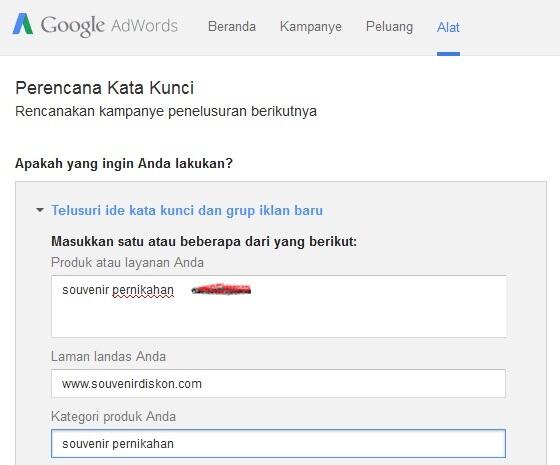The height and width of the screenshot is (465, 560).
Task: Open the Kampanye tab
Action: point(311,27)
